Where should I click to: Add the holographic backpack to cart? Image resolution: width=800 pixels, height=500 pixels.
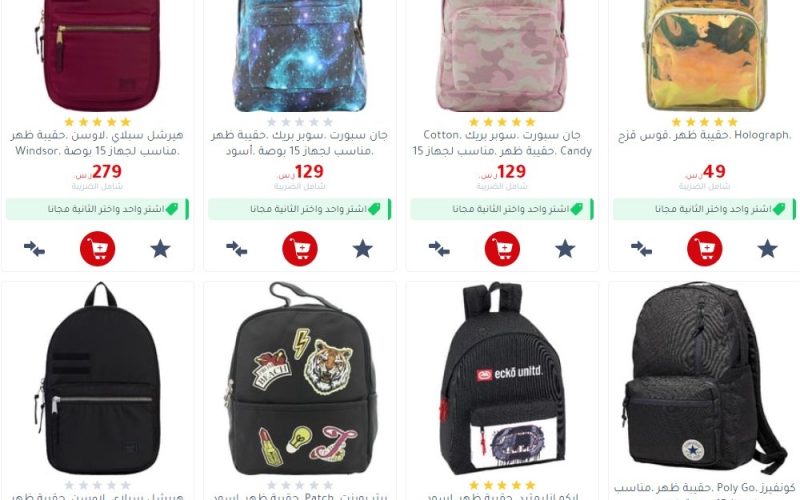(705, 248)
